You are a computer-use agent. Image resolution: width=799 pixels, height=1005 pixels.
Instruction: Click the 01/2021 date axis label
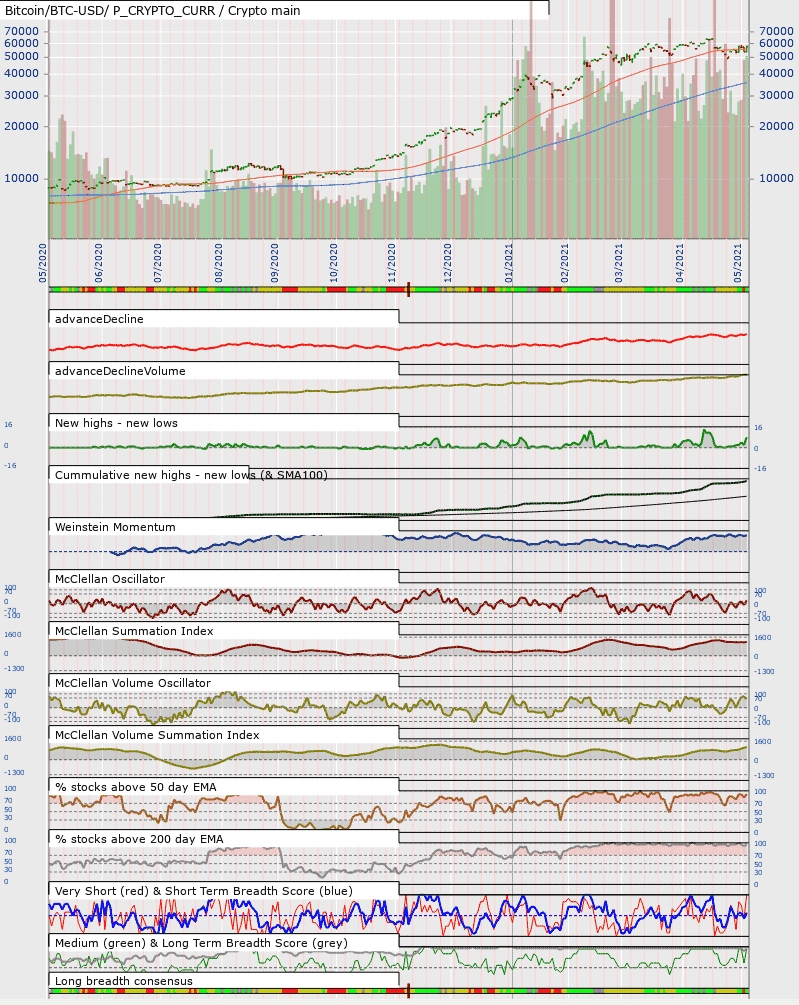click(x=509, y=263)
